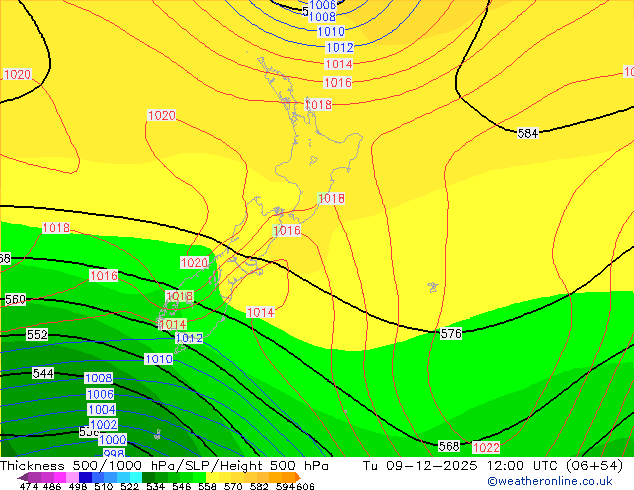
Task: Click the 1012 isobar label near the top
Action: pos(340,48)
